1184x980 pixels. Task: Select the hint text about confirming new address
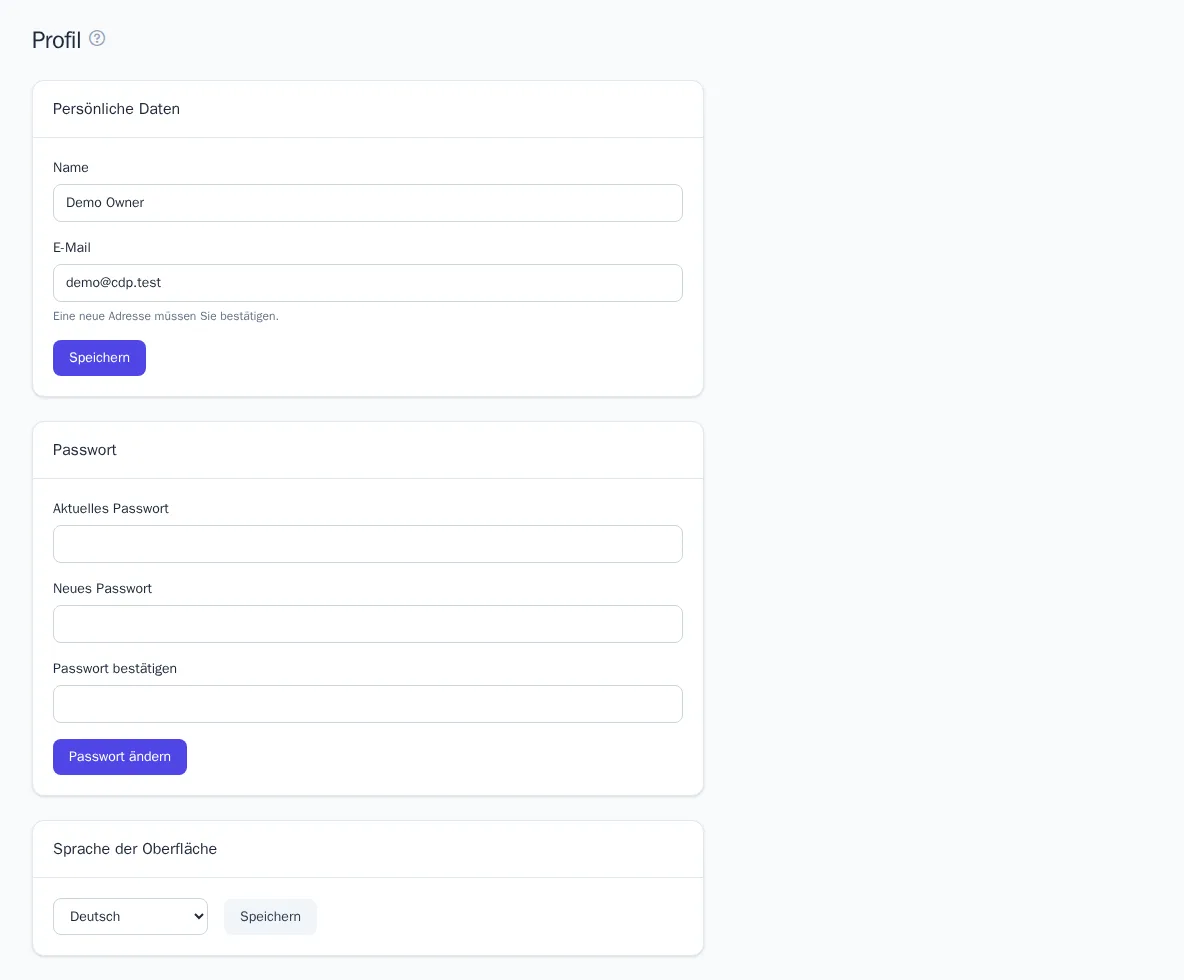165,316
